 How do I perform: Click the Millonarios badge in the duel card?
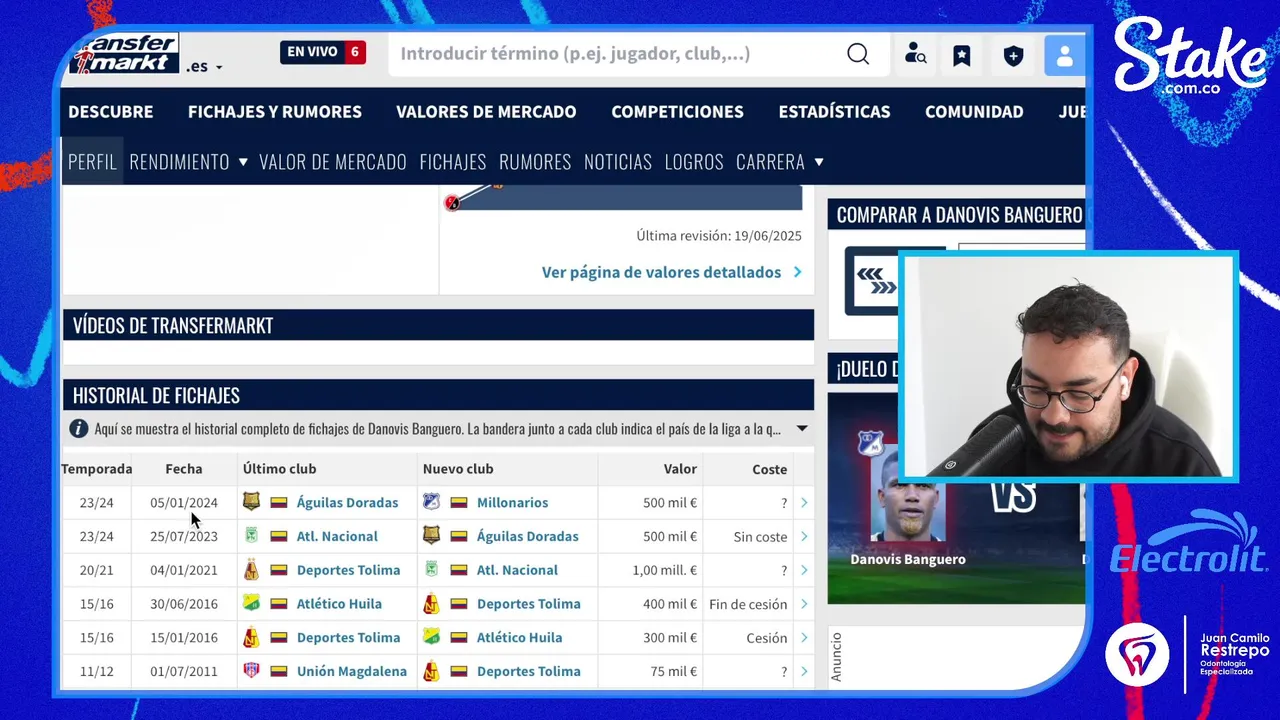[871, 443]
